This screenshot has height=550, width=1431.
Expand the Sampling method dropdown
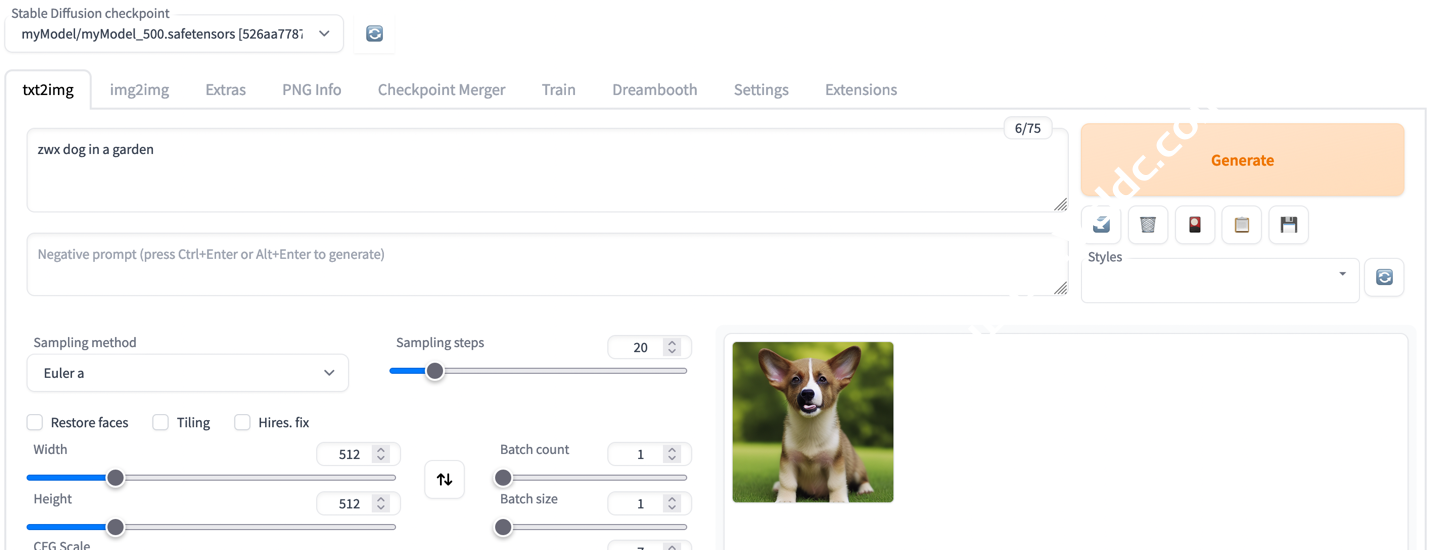tap(188, 373)
